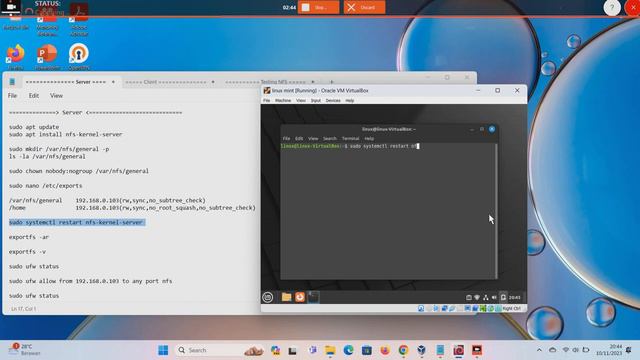Click 'sudo apt install nfs-kernel-server' line

66,134
